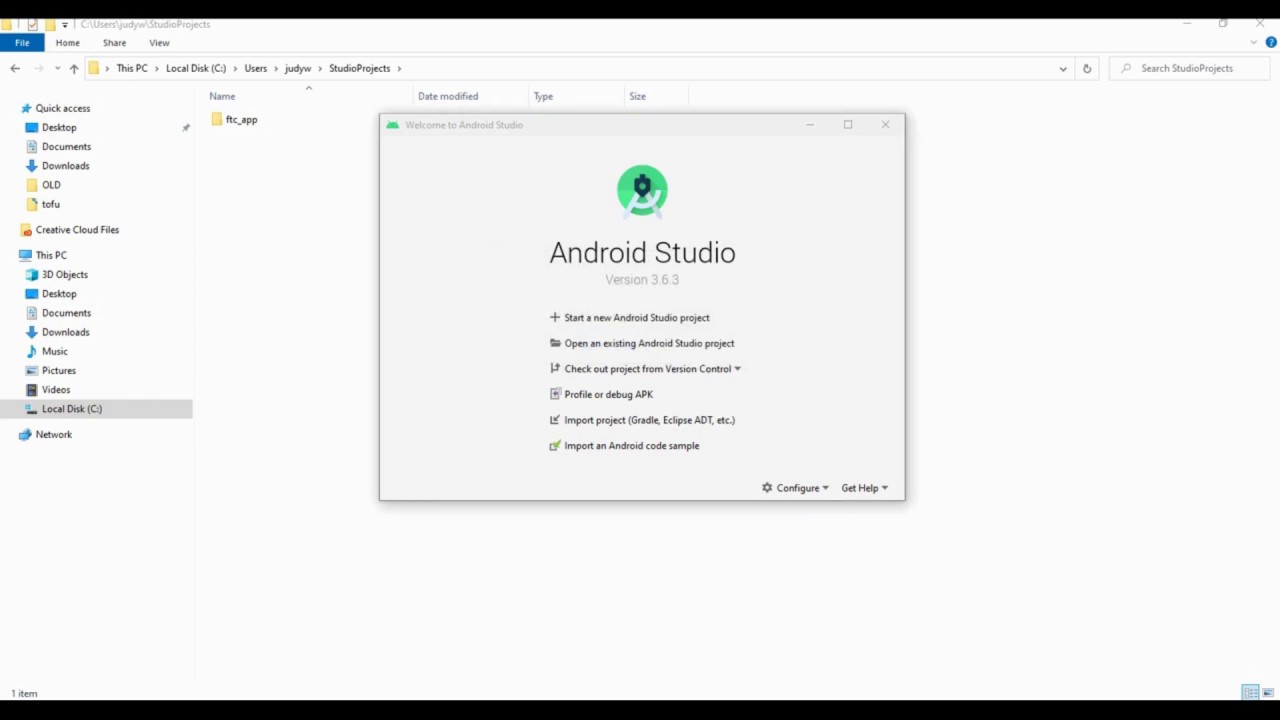Viewport: 1280px width, 720px height.
Task: Sort by the Name column header
Action: point(222,96)
